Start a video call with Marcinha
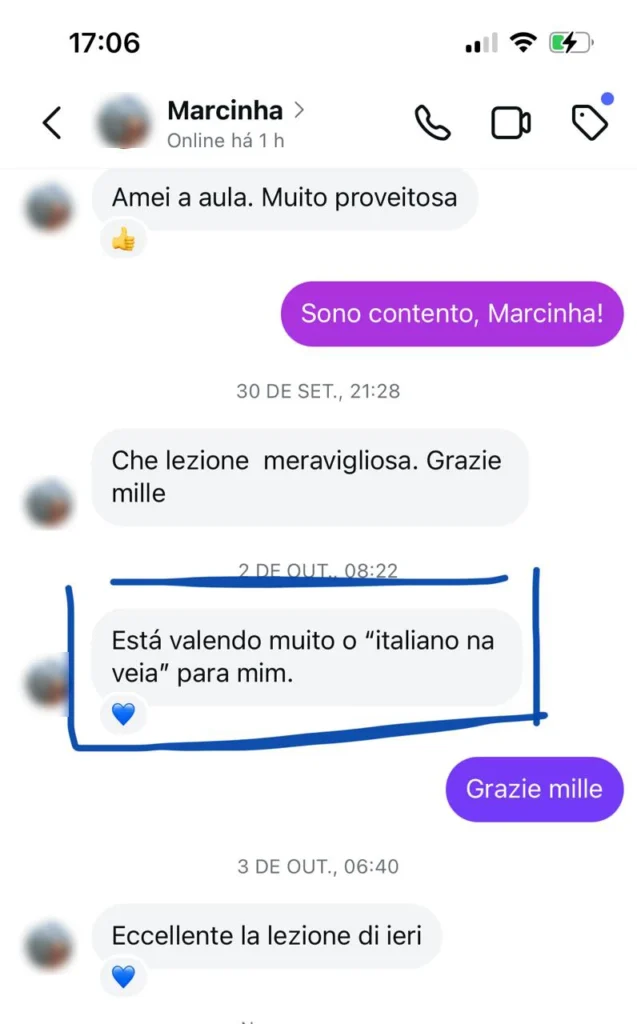637x1024 pixels. coord(510,123)
